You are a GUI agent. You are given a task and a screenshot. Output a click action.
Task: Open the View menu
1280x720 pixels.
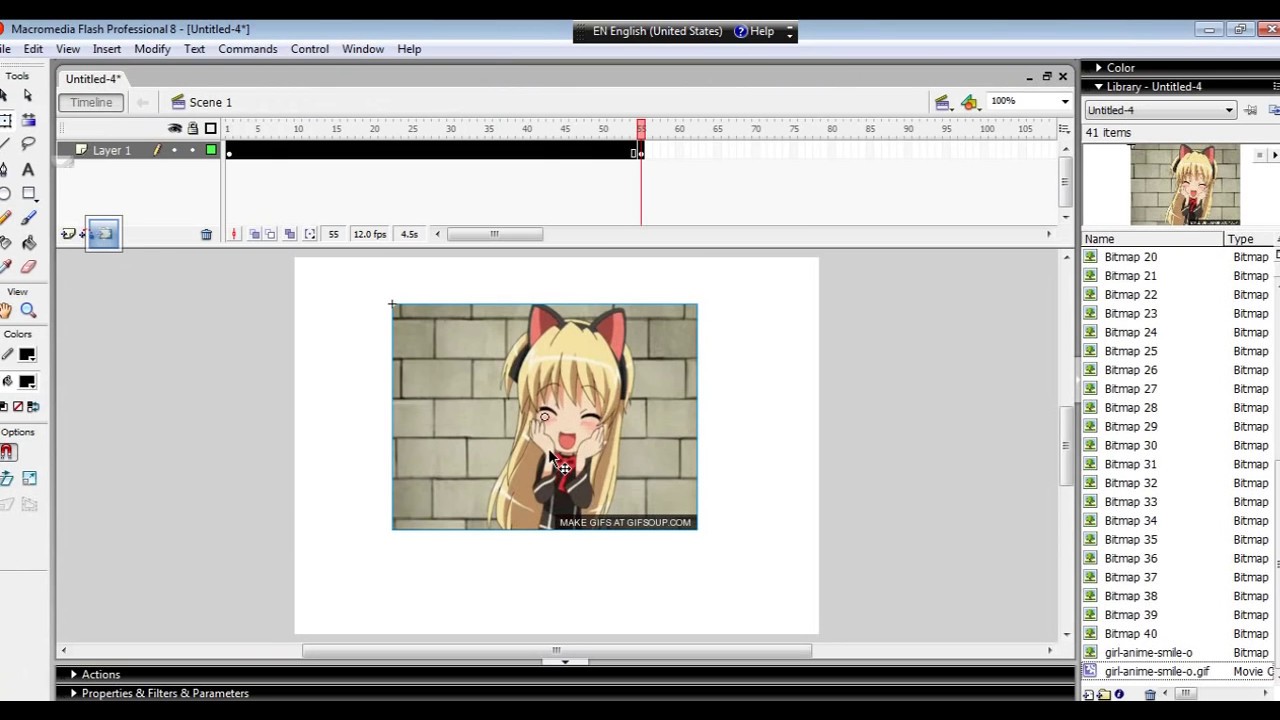[68, 49]
